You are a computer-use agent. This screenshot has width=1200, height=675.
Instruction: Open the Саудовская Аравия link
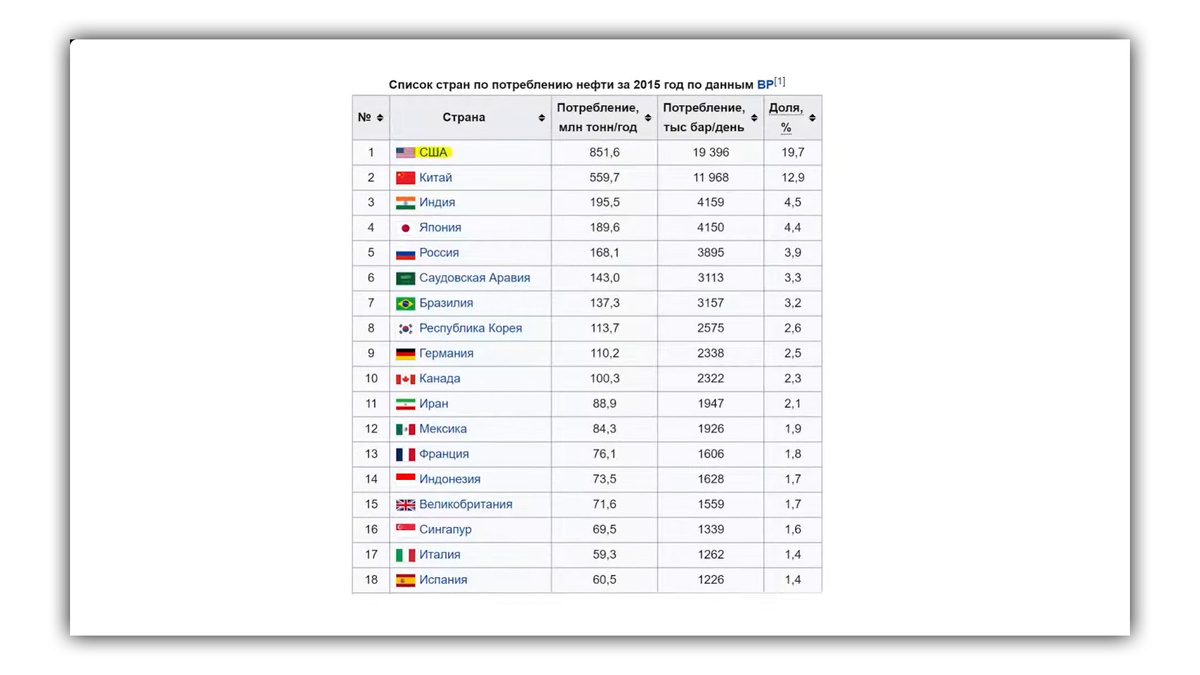tap(475, 278)
